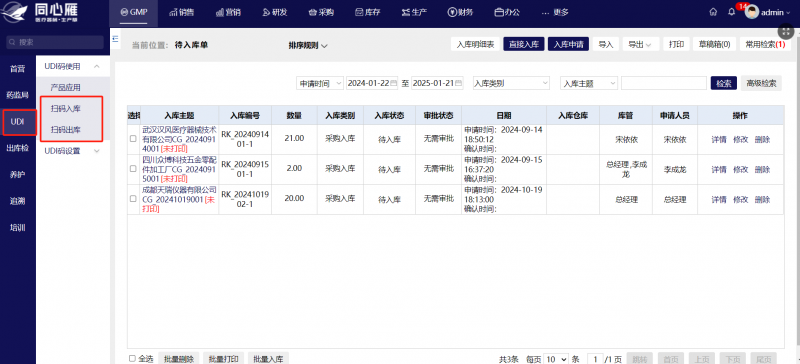Viewport: 800px width, 364px height.
Task: Select 培训 in the left sidebar
Action: pyautogui.click(x=18, y=228)
